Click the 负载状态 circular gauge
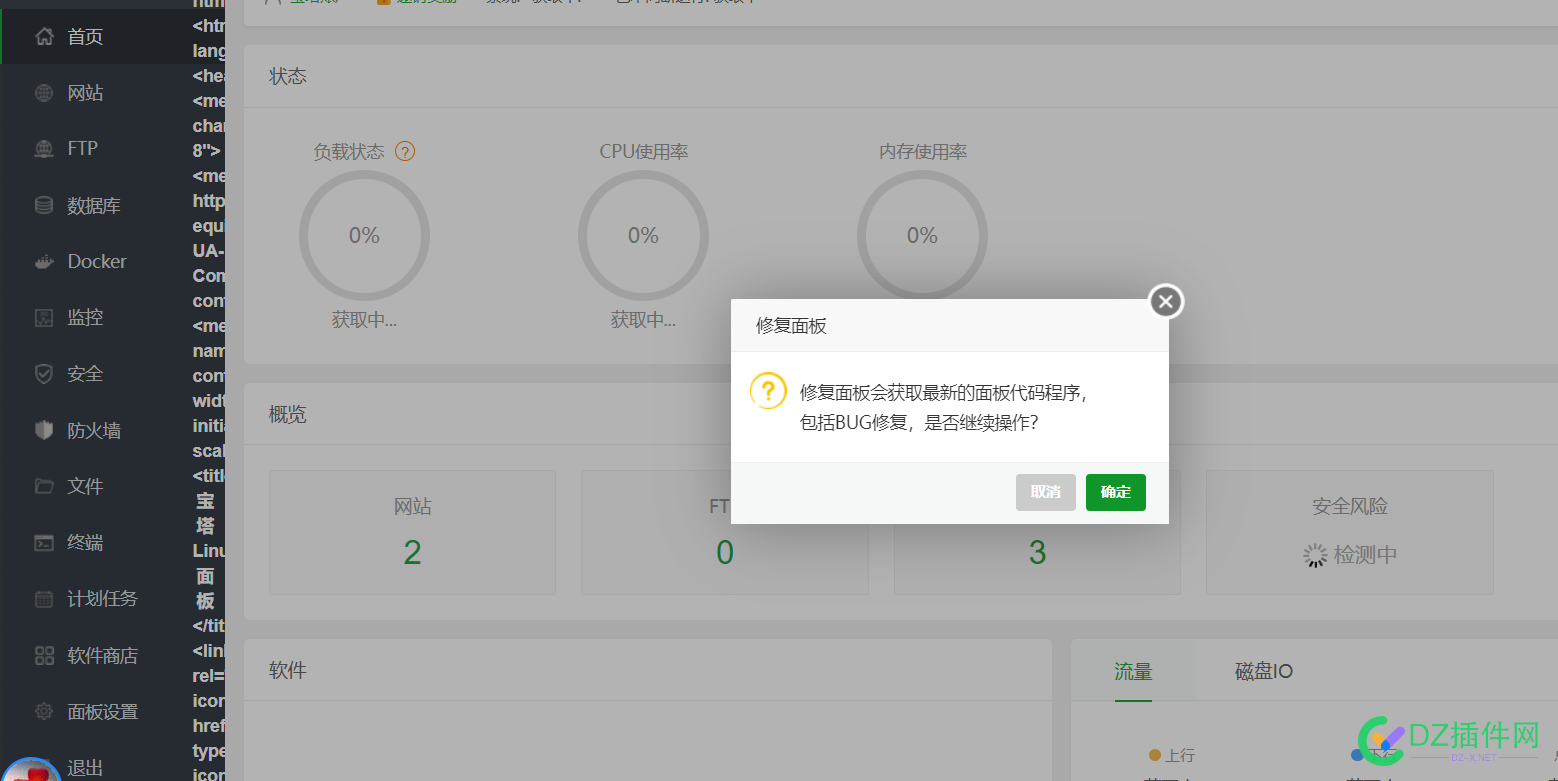 pos(364,236)
